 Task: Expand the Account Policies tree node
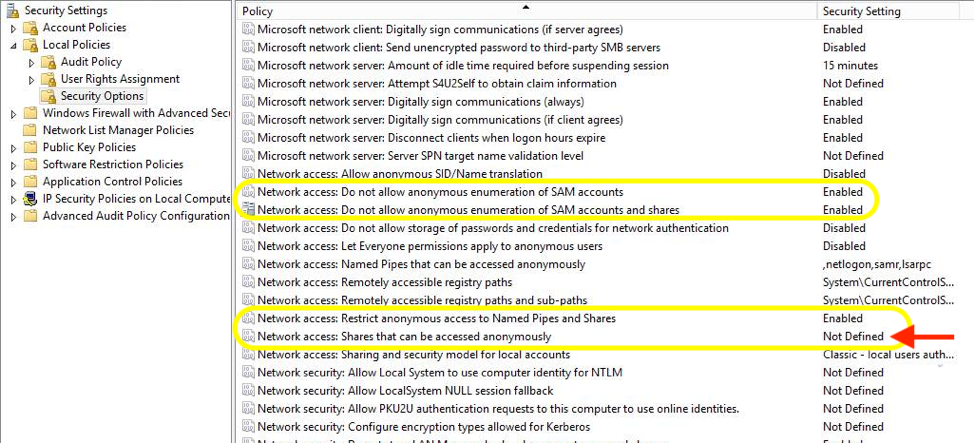(13, 28)
